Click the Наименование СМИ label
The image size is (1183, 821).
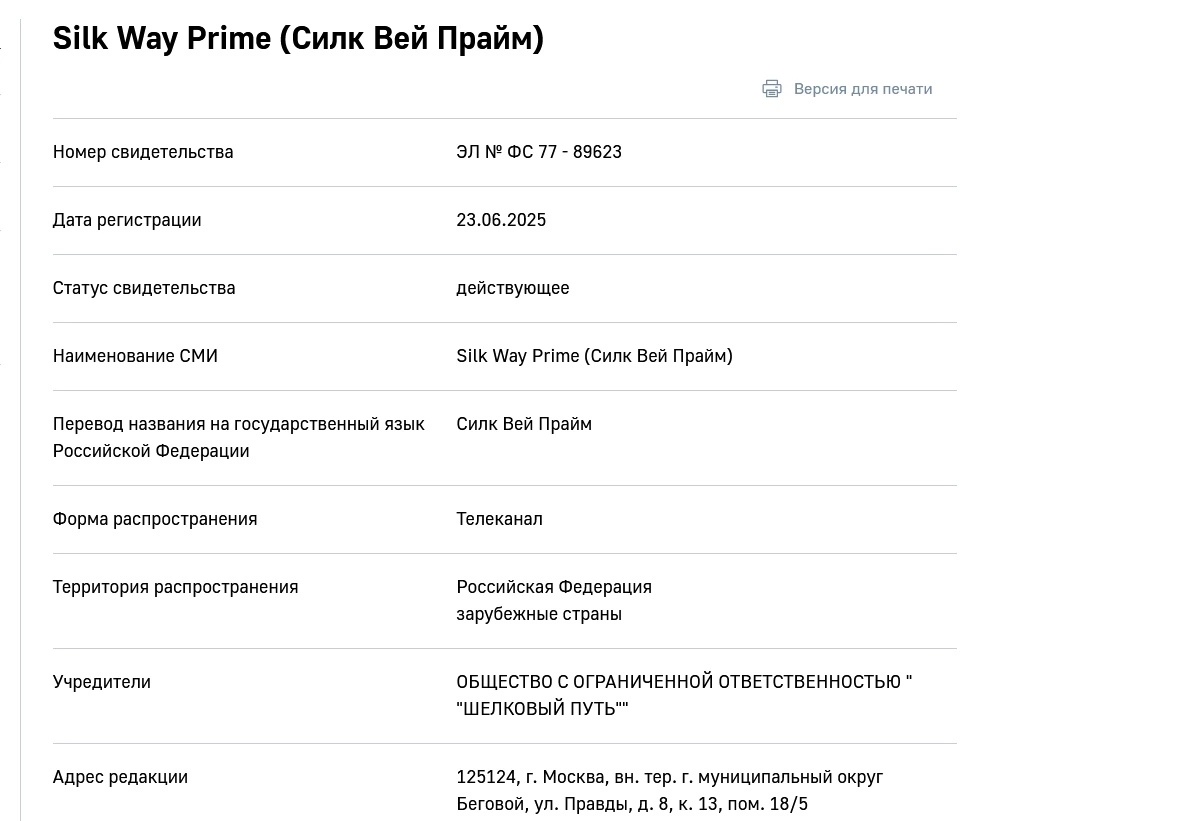click(x=135, y=356)
